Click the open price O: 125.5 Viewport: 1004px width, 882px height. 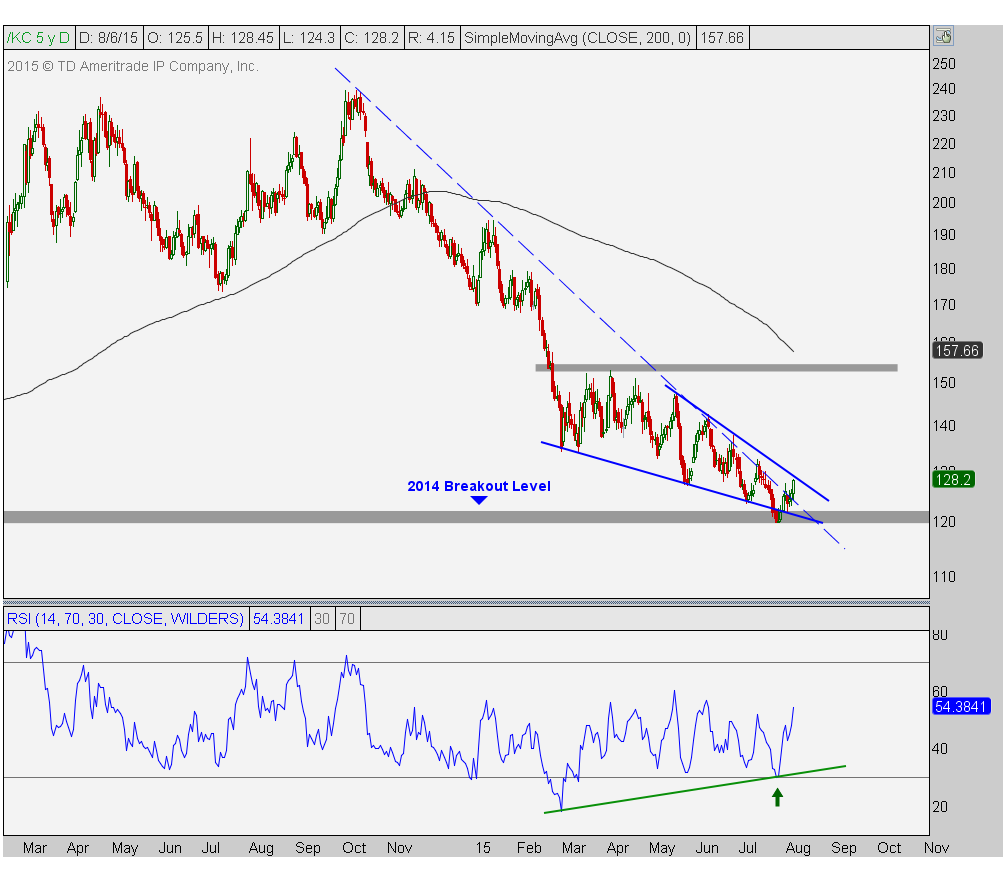175,38
